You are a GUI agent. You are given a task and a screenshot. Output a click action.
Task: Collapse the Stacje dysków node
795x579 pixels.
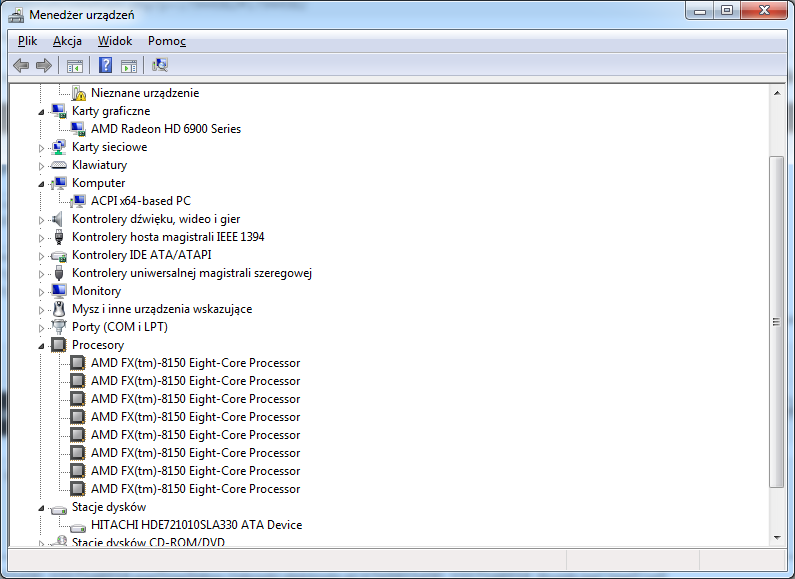(42, 508)
